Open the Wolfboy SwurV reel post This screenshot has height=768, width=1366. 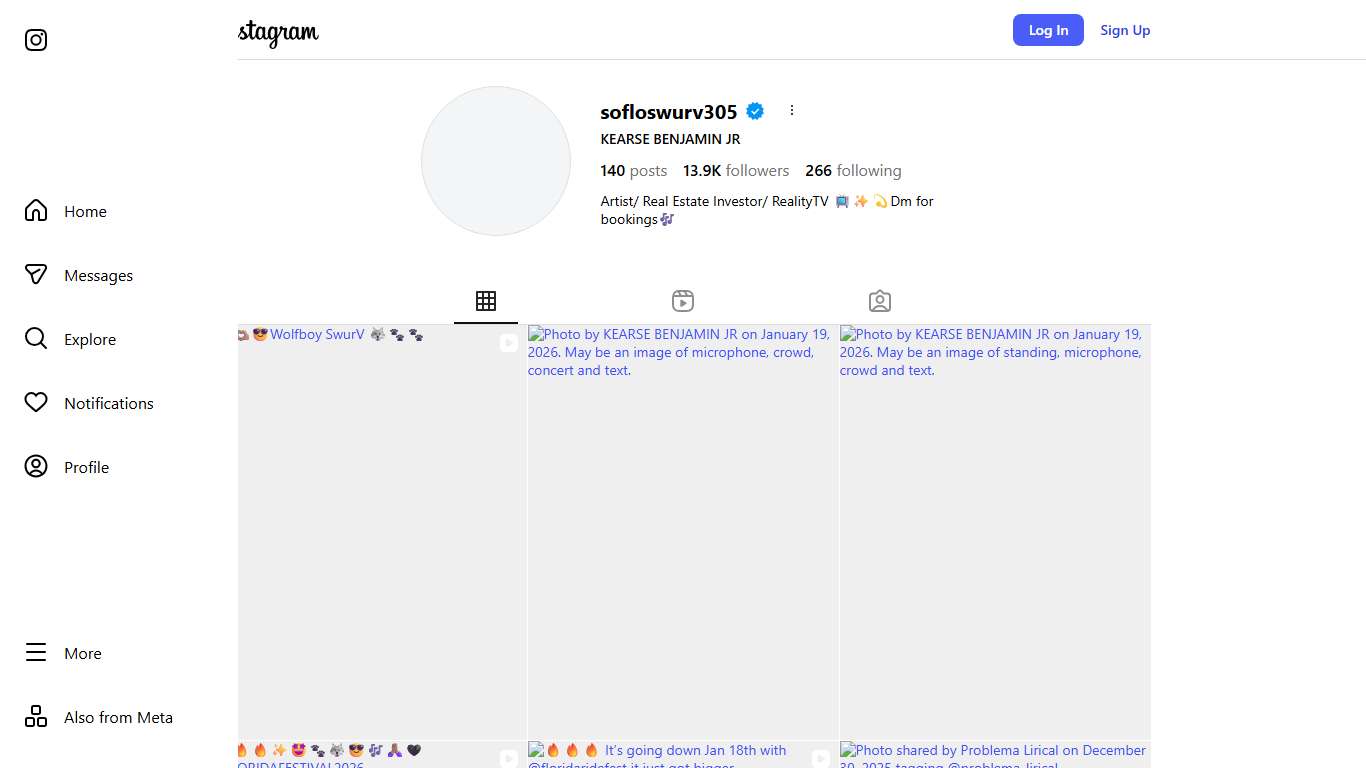click(382, 532)
